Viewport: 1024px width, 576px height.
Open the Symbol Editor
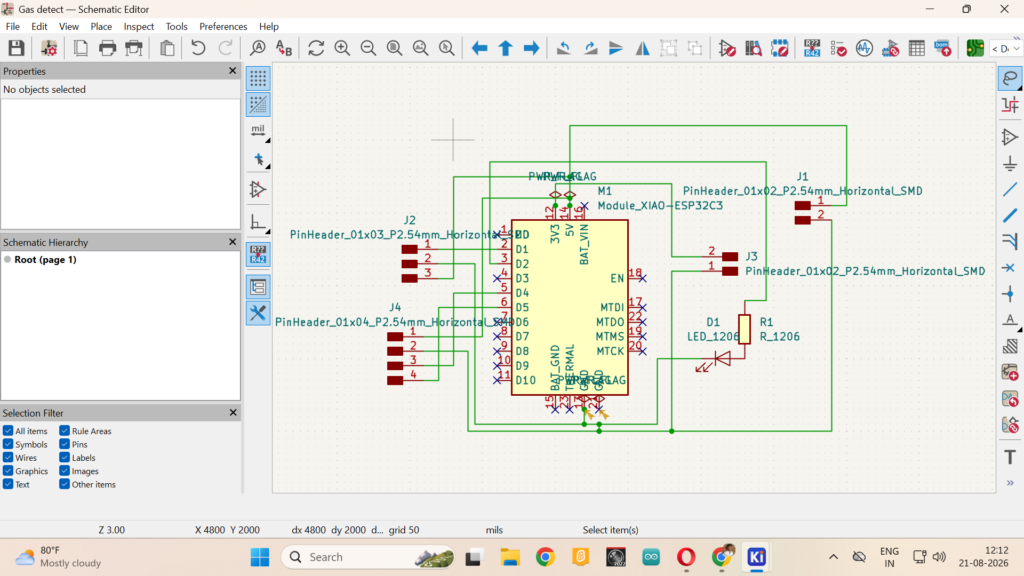tap(727, 48)
